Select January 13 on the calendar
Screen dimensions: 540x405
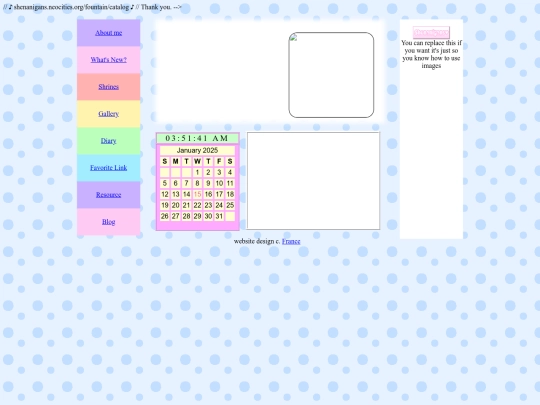[176, 194]
